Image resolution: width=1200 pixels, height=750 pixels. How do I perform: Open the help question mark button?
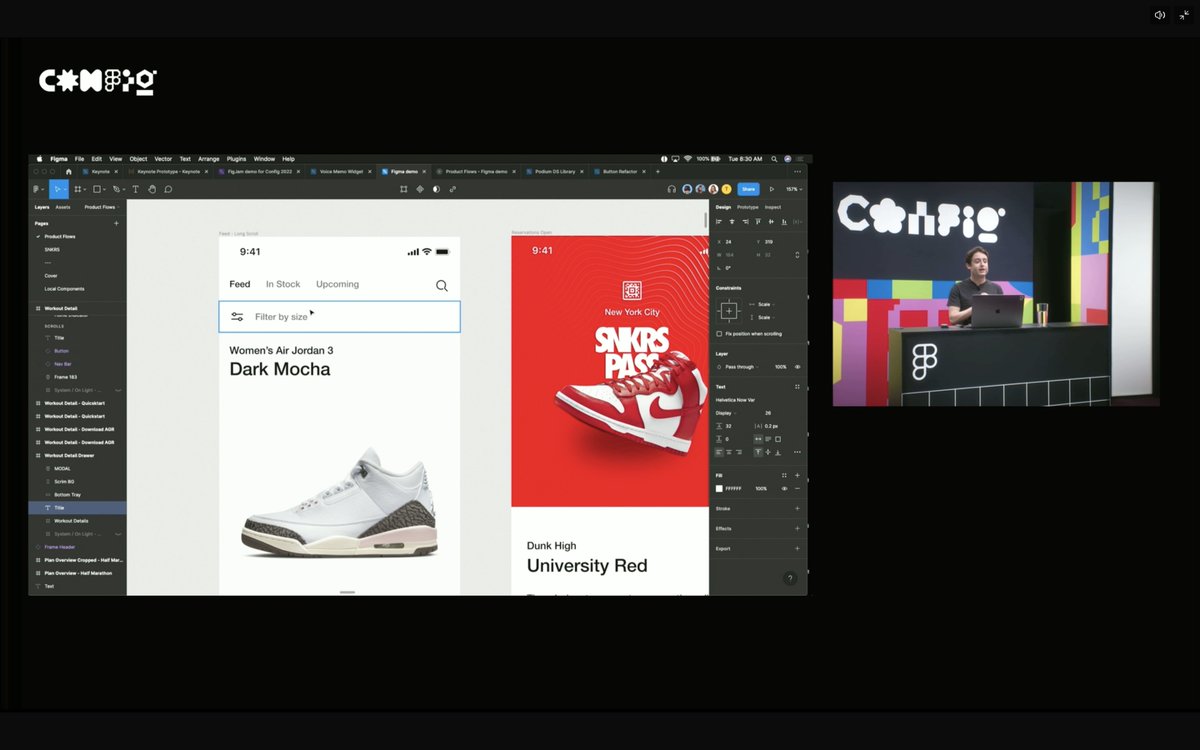[x=790, y=578]
